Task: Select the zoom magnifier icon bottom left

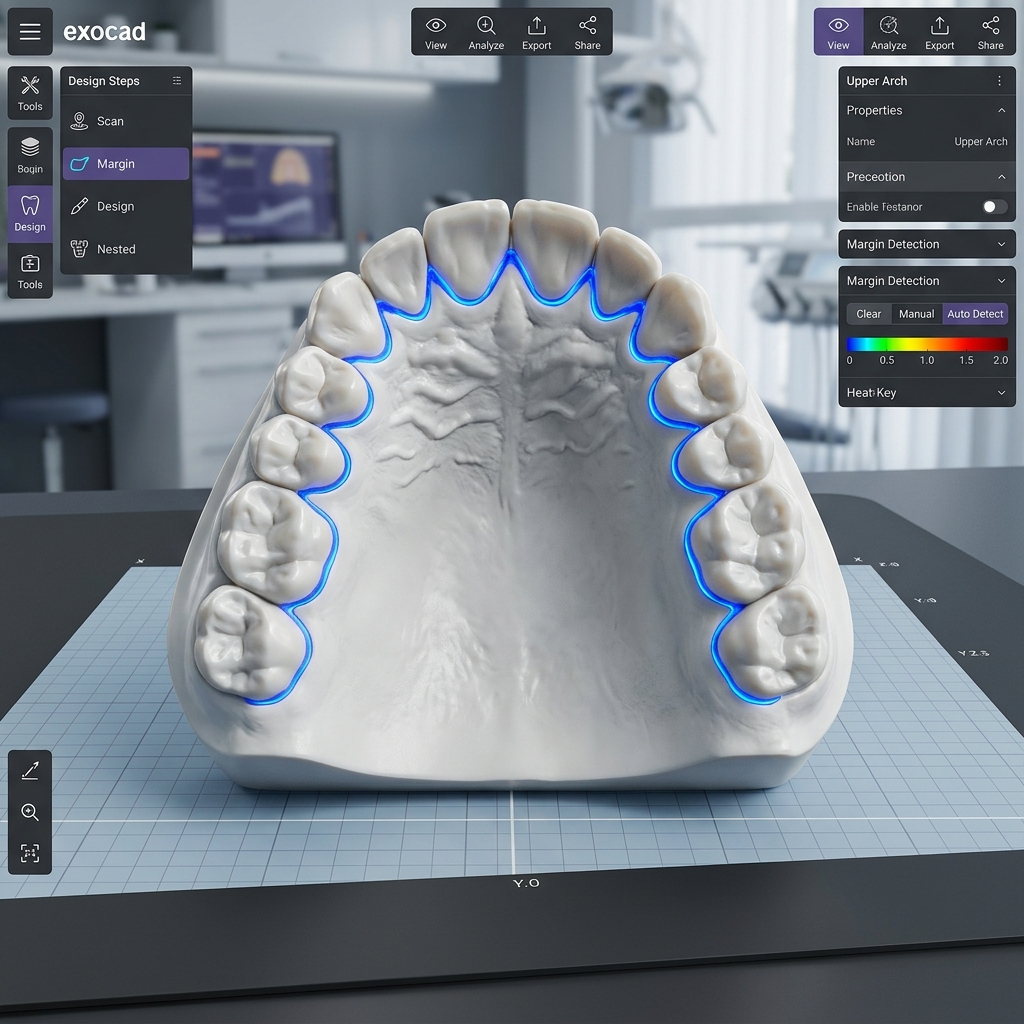Action: (x=29, y=812)
